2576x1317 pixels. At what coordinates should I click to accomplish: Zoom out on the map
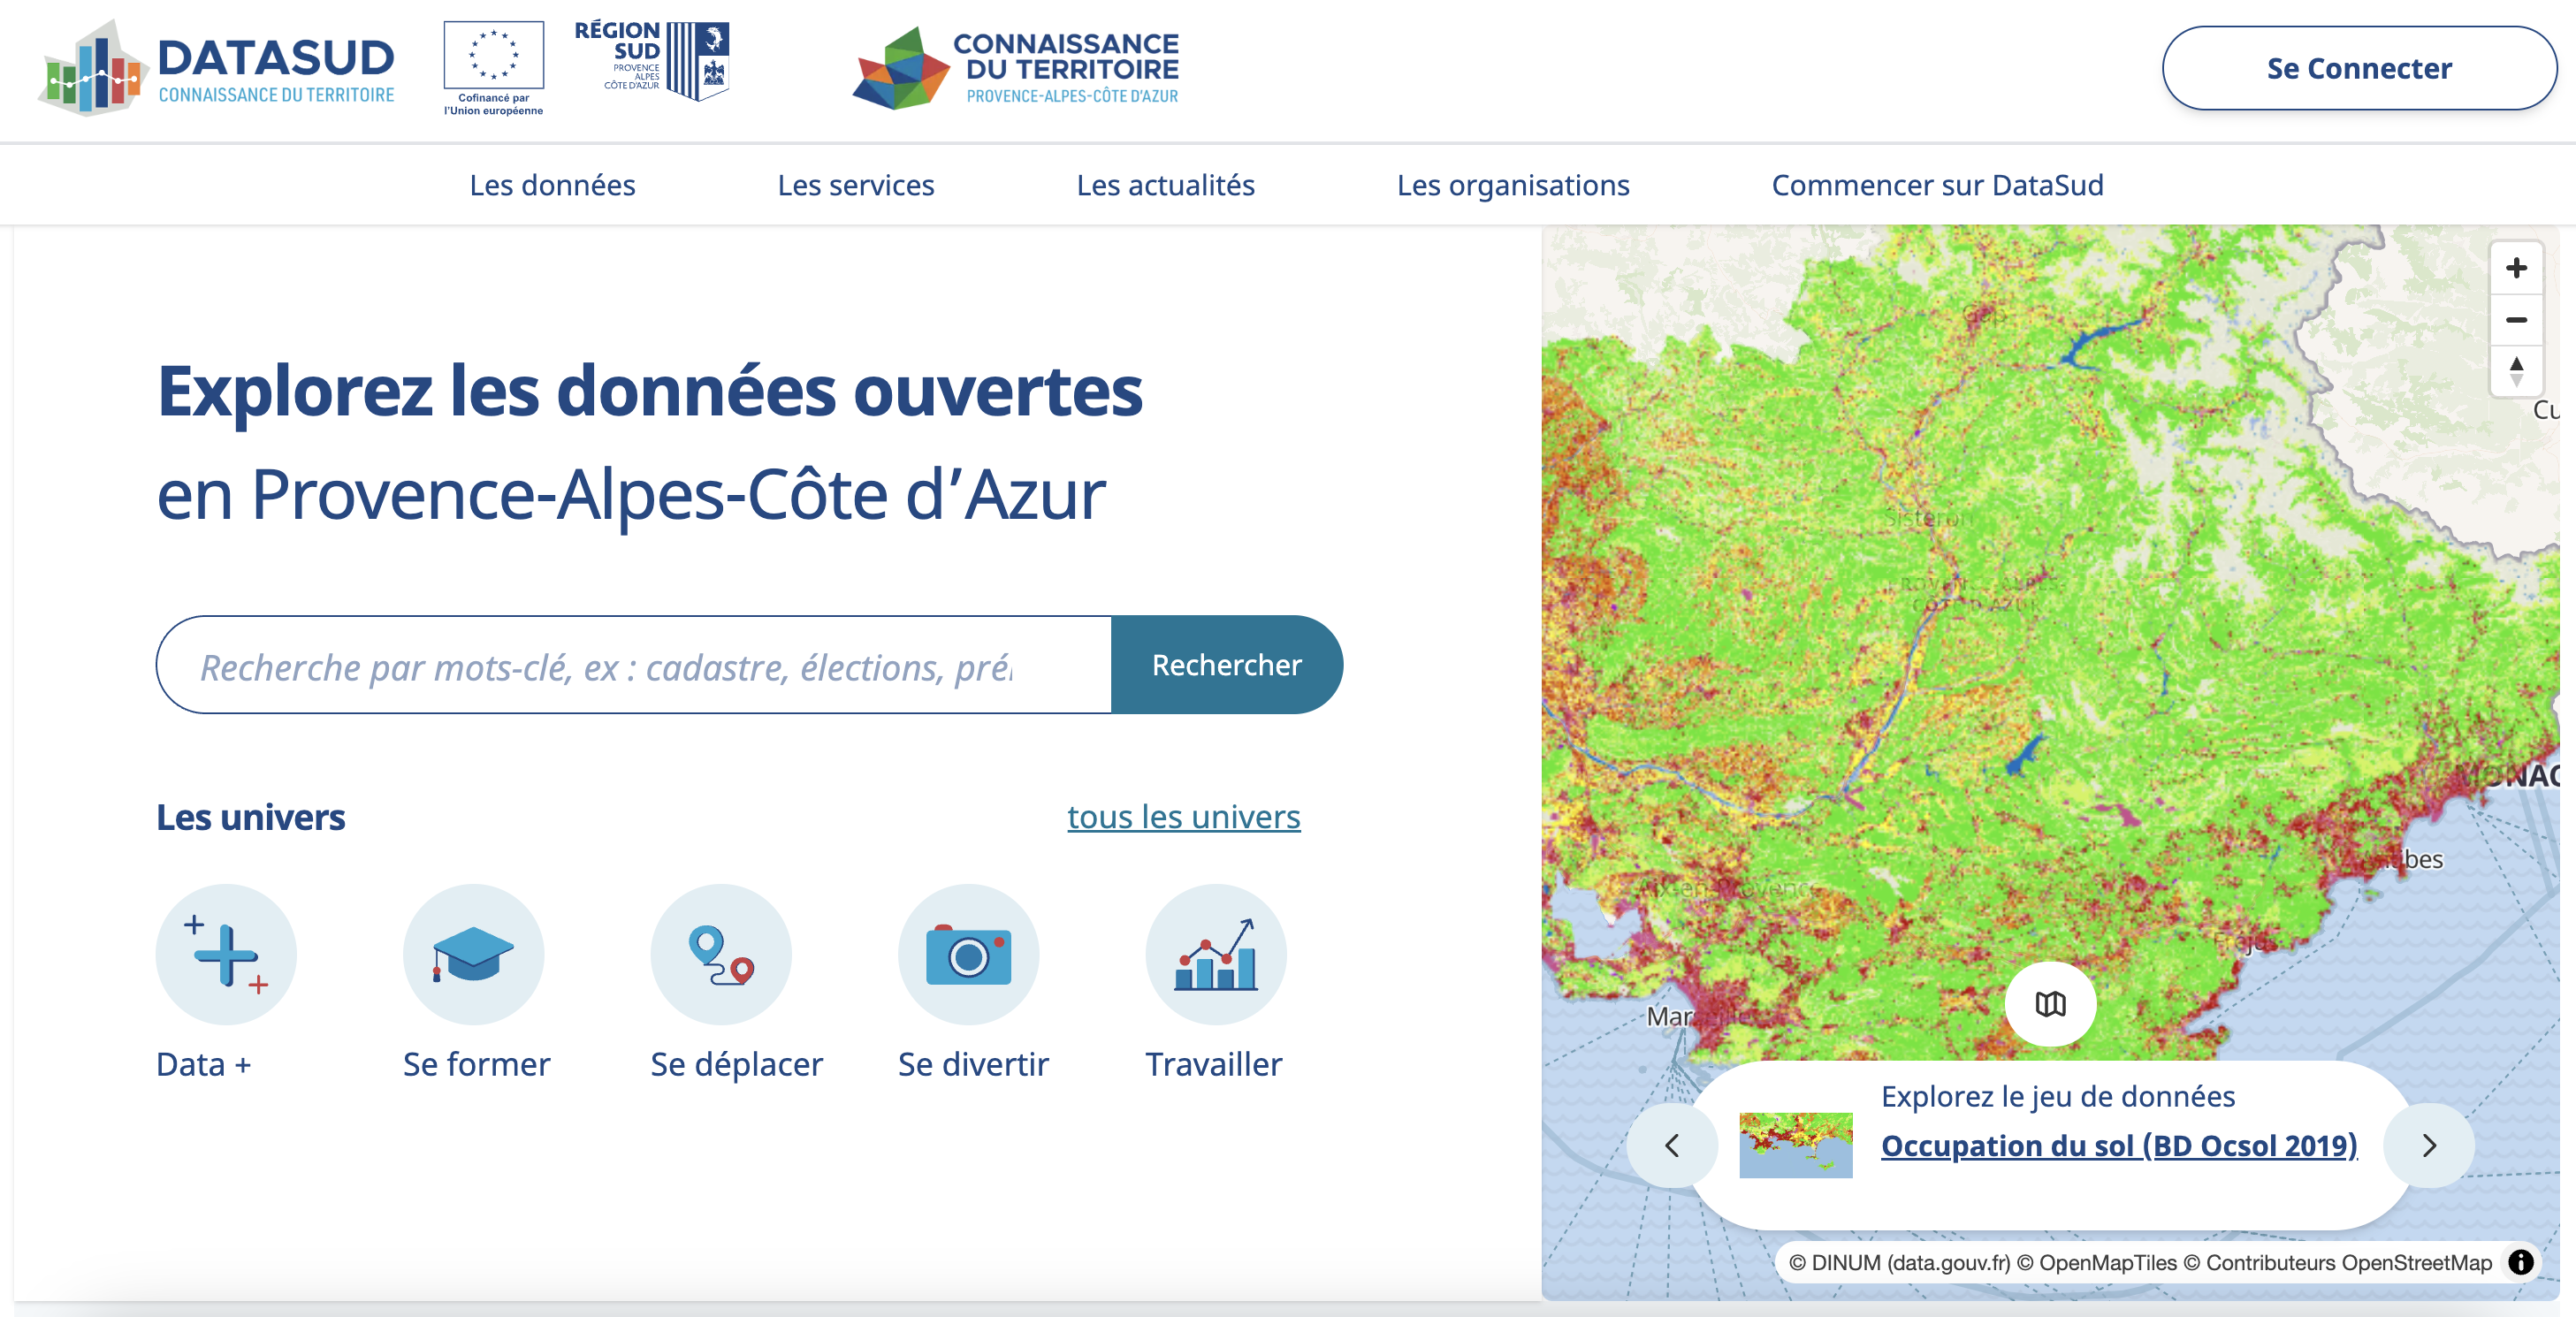tap(2516, 320)
